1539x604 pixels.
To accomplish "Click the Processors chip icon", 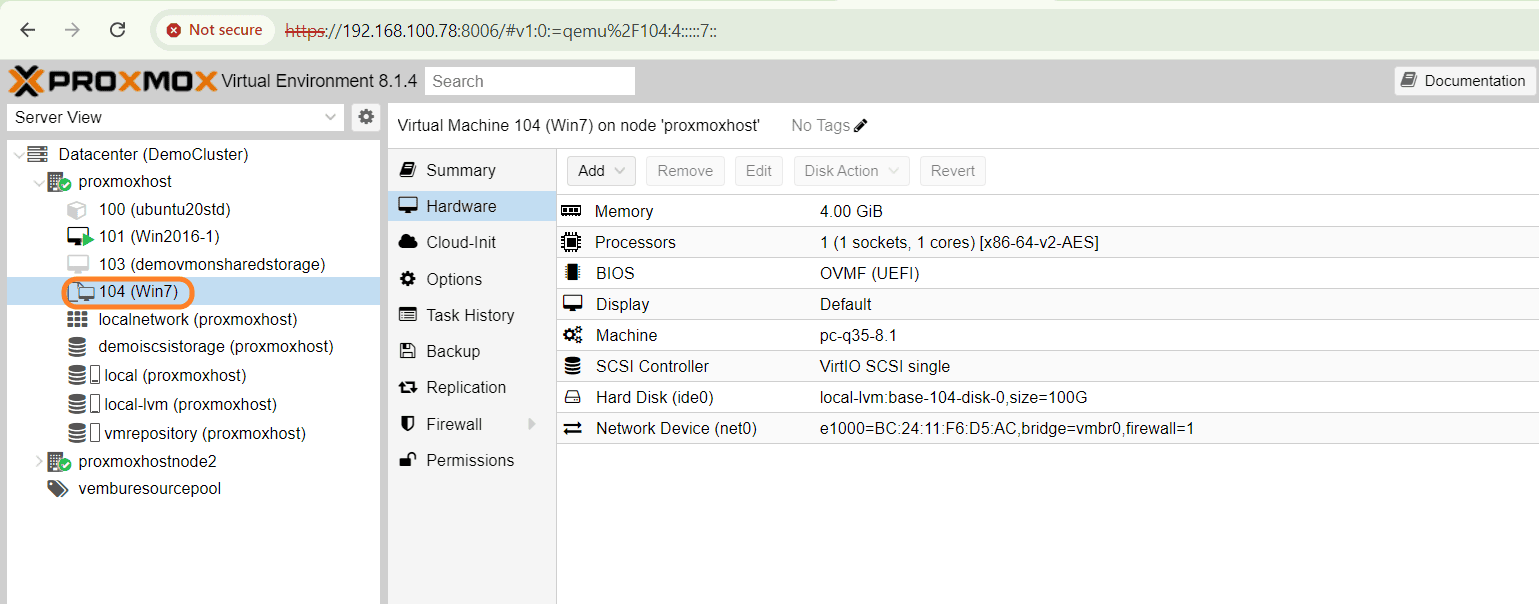I will [571, 242].
